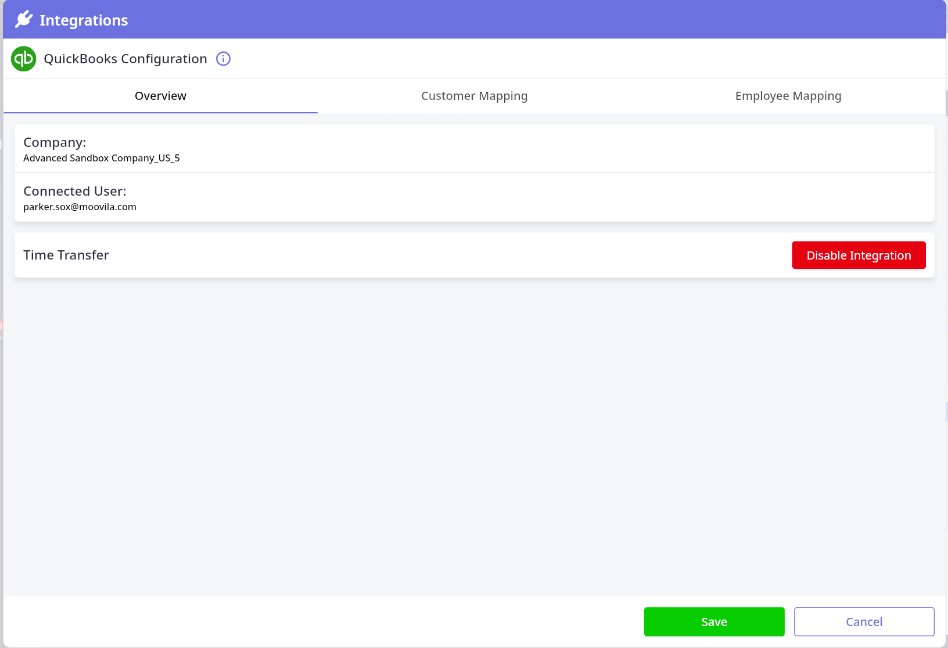Switch to the Overview tab
This screenshot has height=648, width=948.
point(160,96)
